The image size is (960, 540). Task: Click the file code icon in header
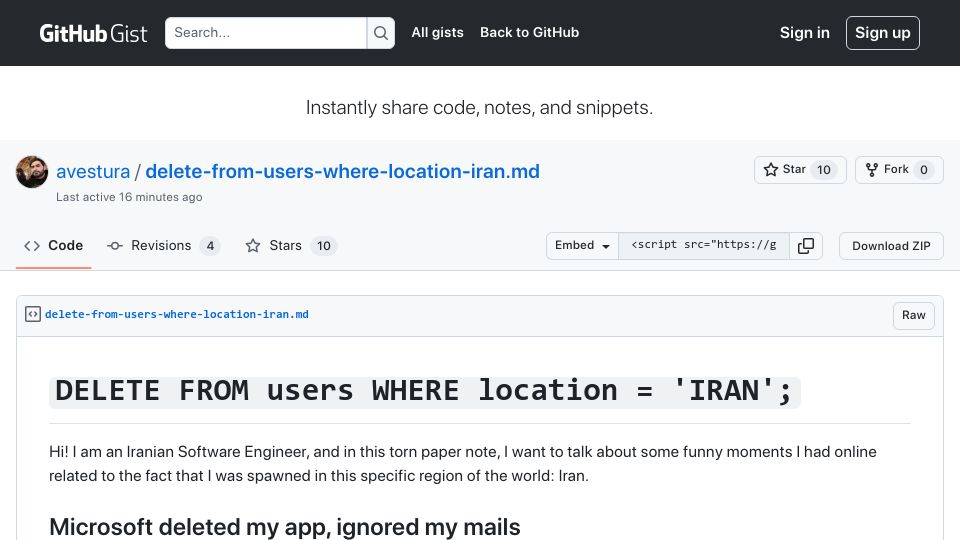(x=33, y=314)
